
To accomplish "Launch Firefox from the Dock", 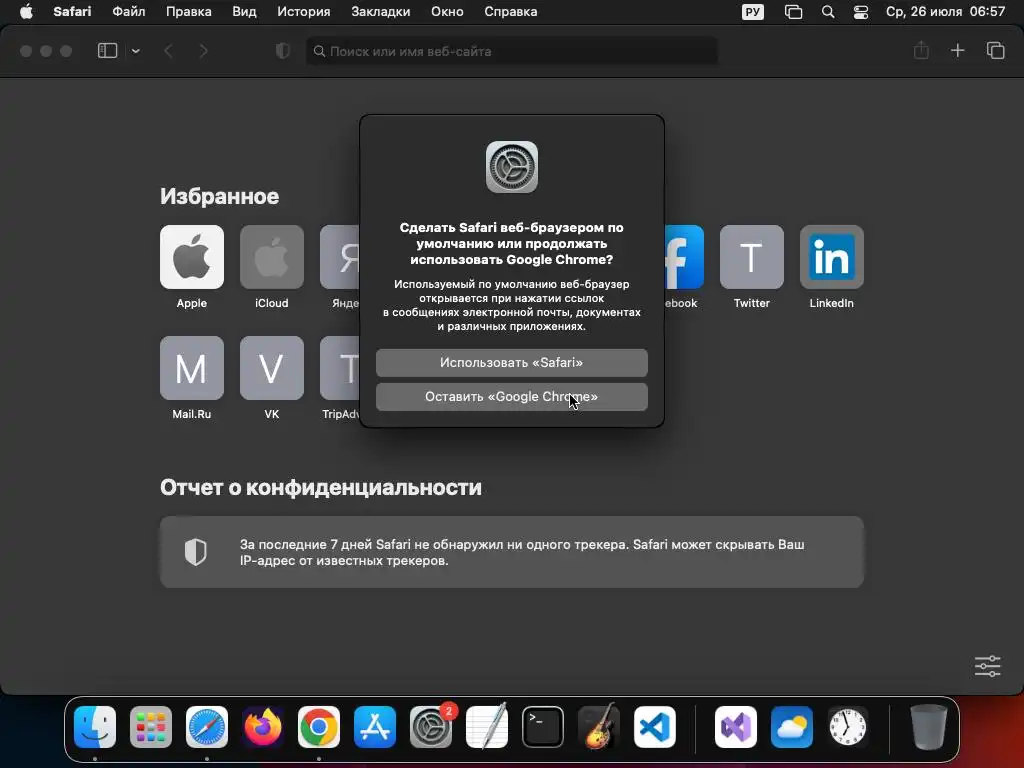I will (x=263, y=727).
